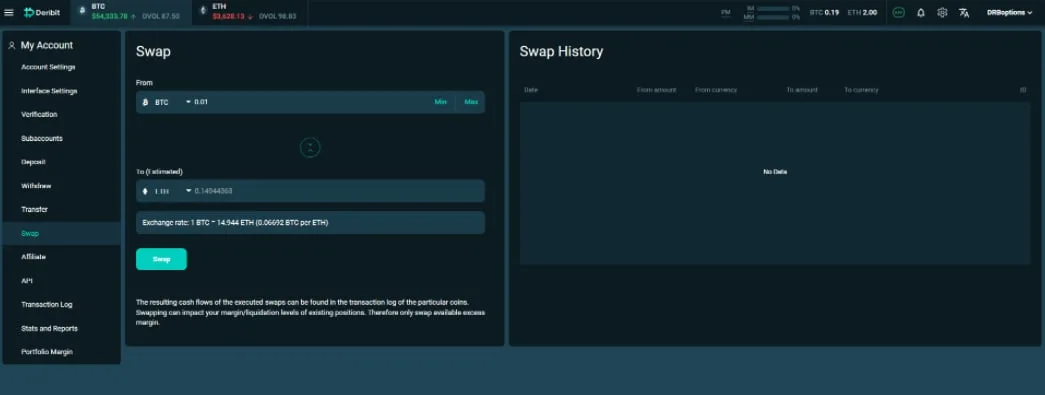Select the ETH ticker tab

250,13
